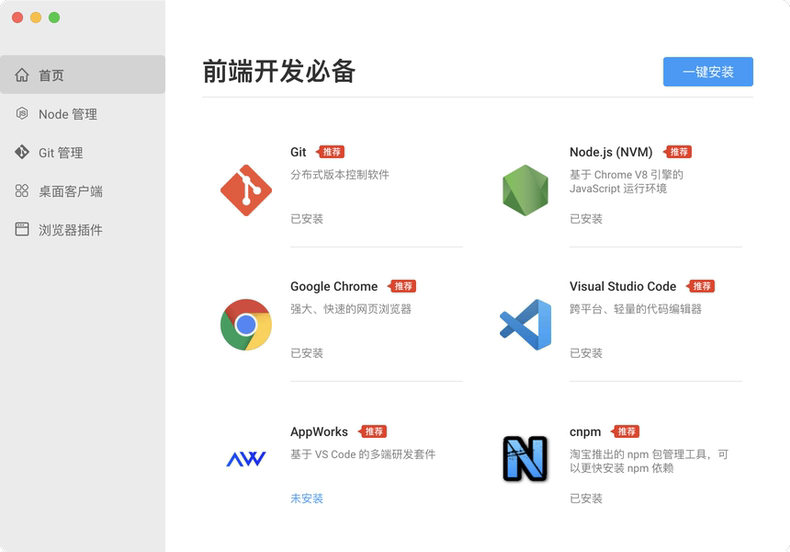
Task: Click 已安装 status under Node.js (NVM)
Action: click(x=586, y=219)
